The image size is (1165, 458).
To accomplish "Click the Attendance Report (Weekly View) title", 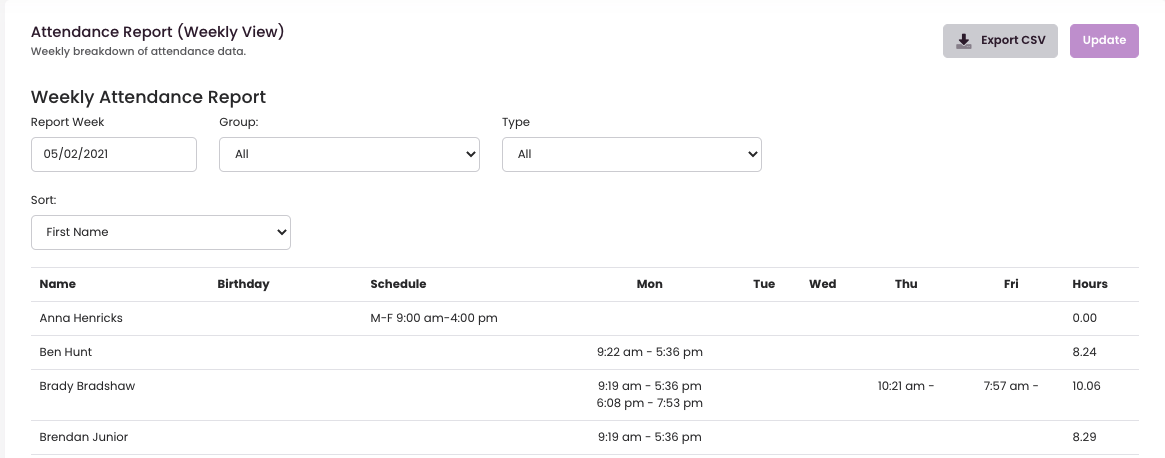I will click(158, 32).
